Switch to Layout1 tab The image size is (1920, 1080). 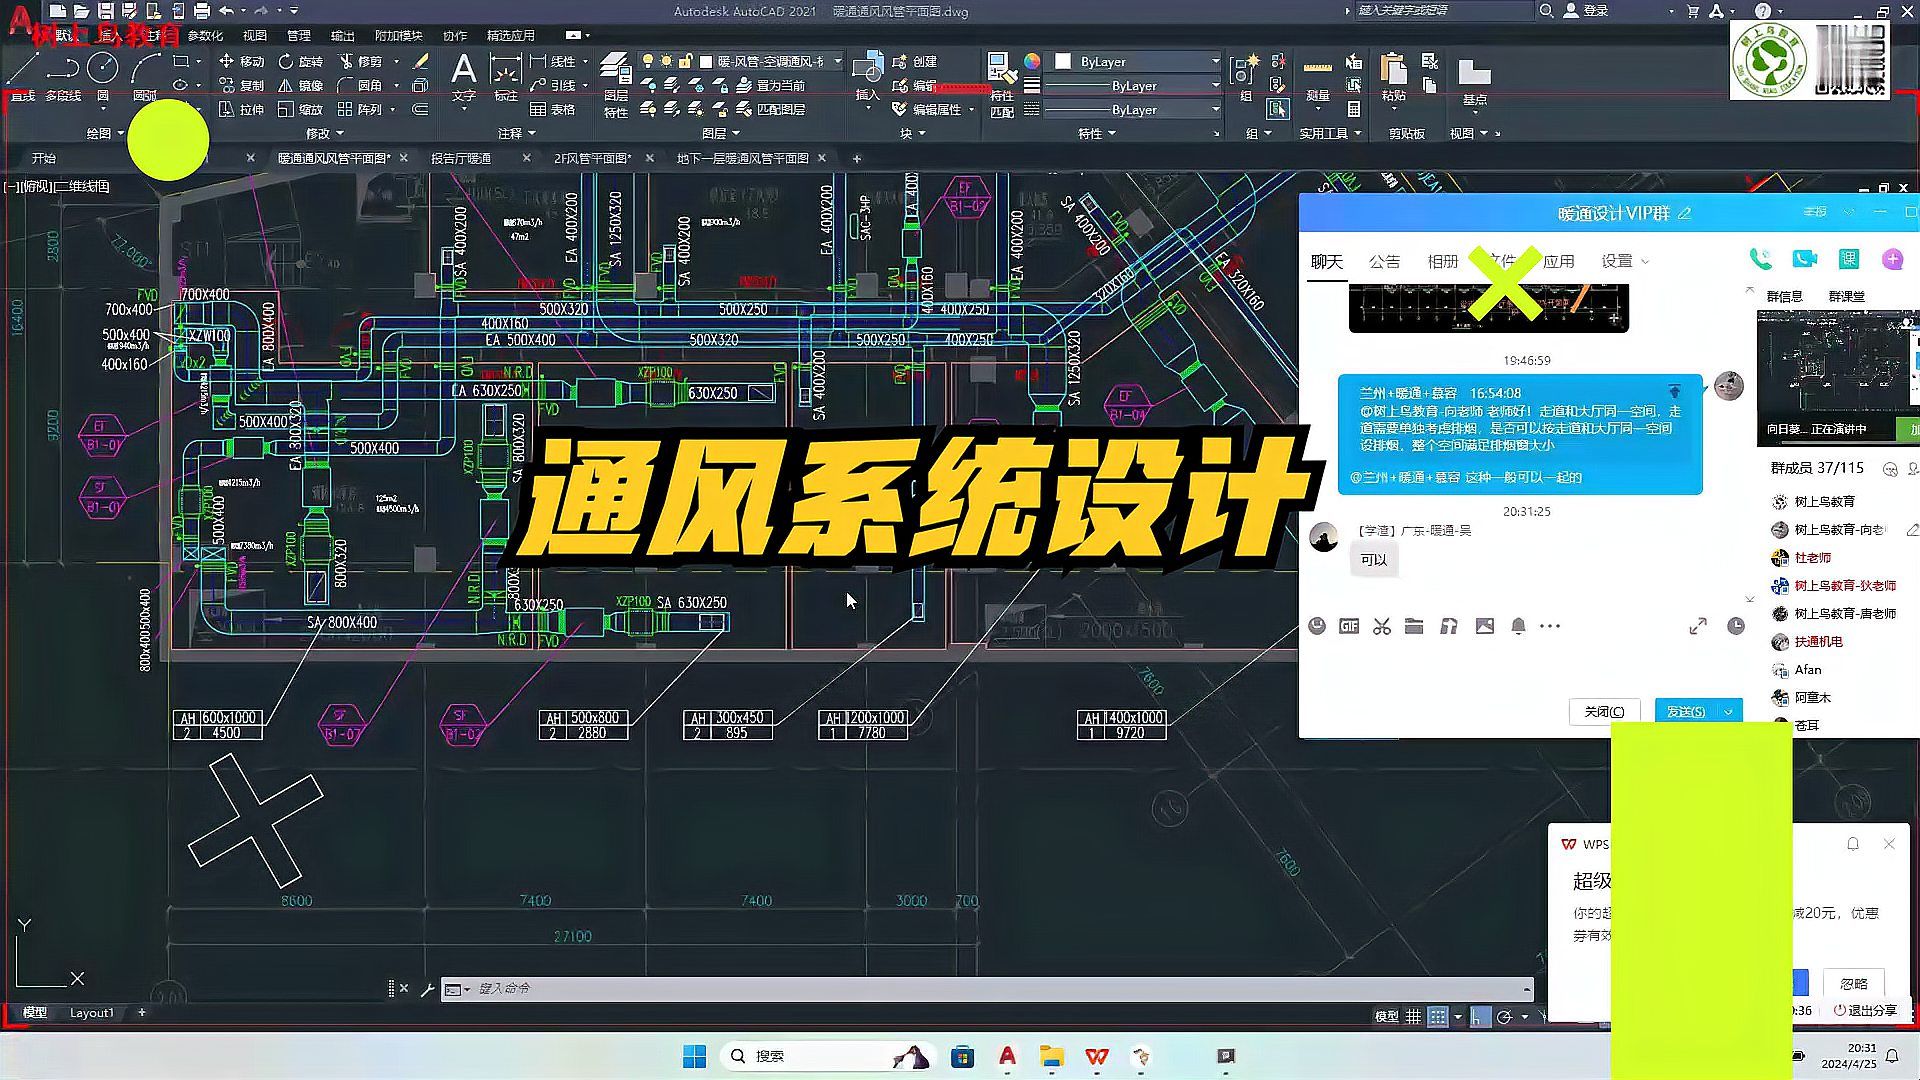click(91, 1013)
